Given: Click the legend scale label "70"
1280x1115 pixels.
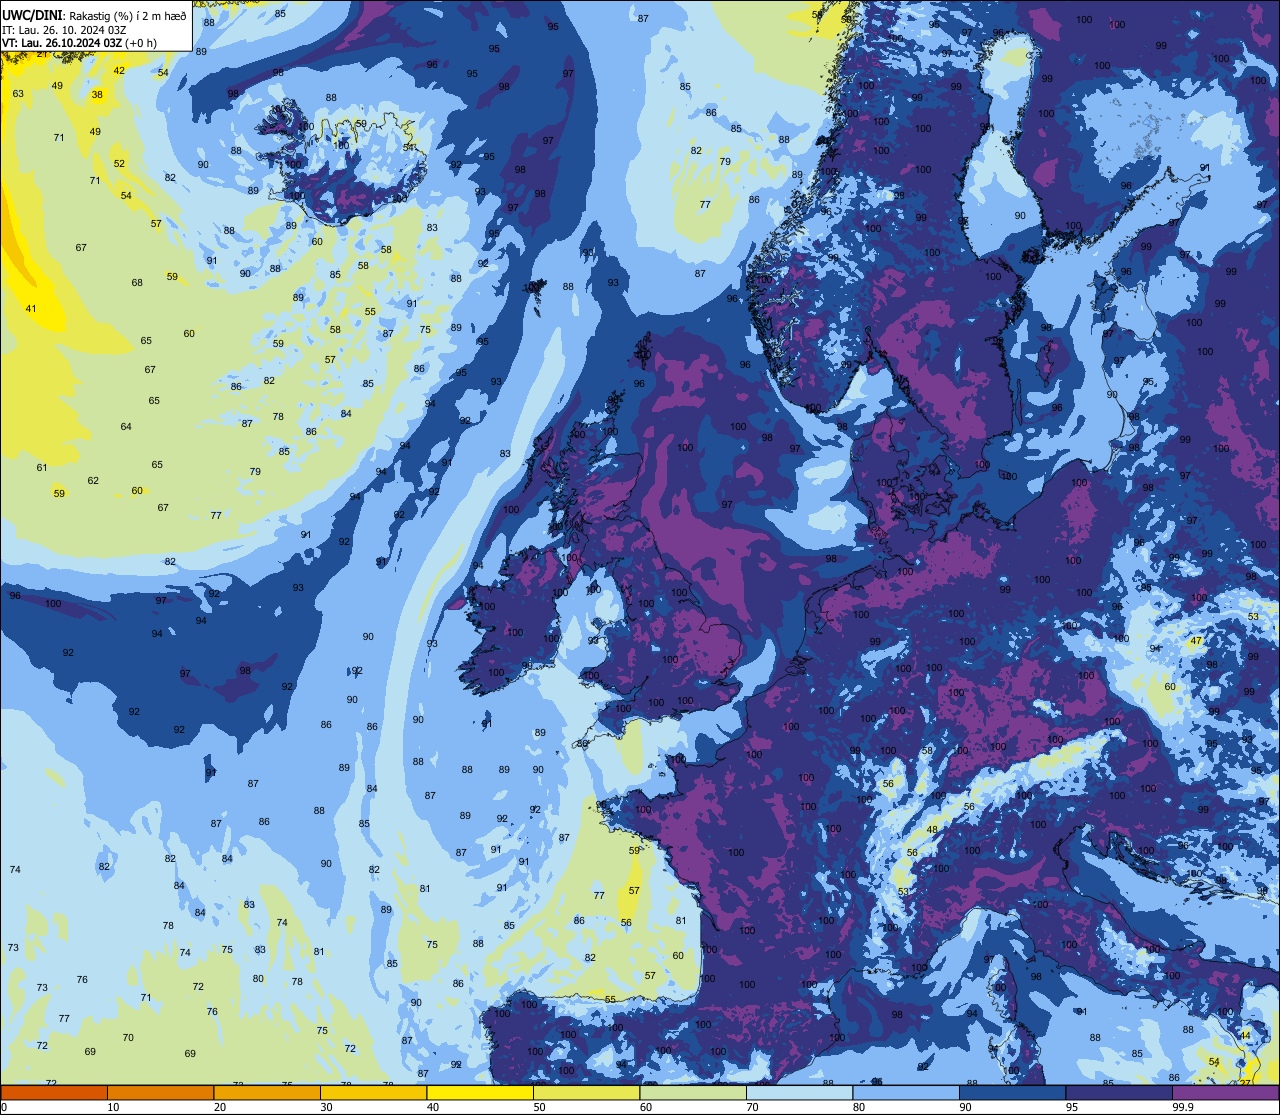Looking at the screenshot, I should (753, 1107).
